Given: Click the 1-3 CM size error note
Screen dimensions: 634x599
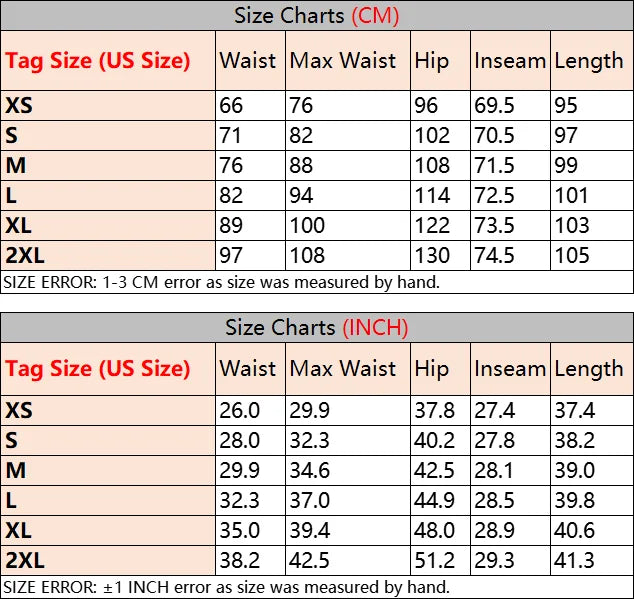Looking at the screenshot, I should [221, 282].
